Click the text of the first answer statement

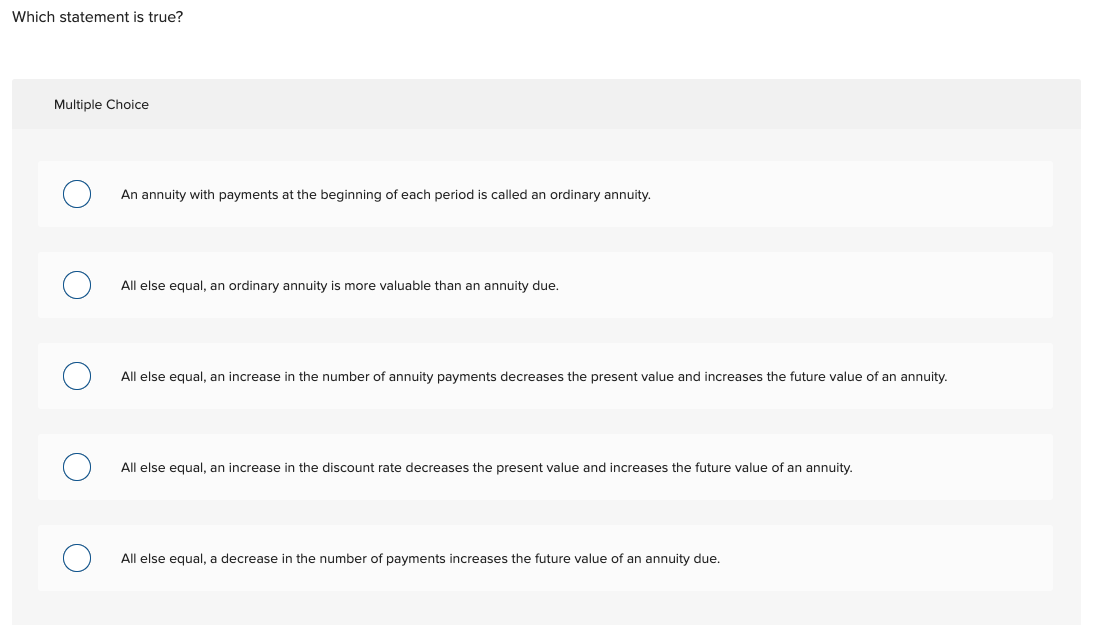tap(386, 194)
